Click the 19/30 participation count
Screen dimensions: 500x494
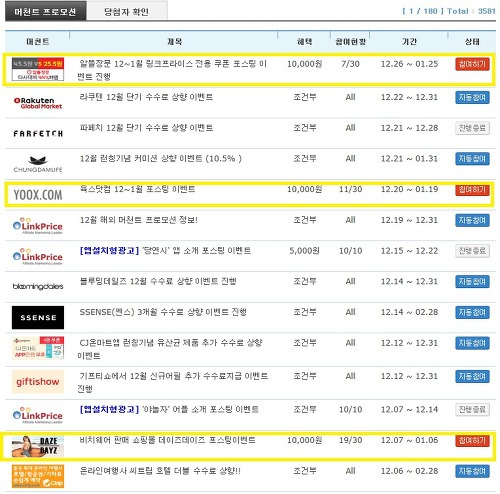(350, 440)
